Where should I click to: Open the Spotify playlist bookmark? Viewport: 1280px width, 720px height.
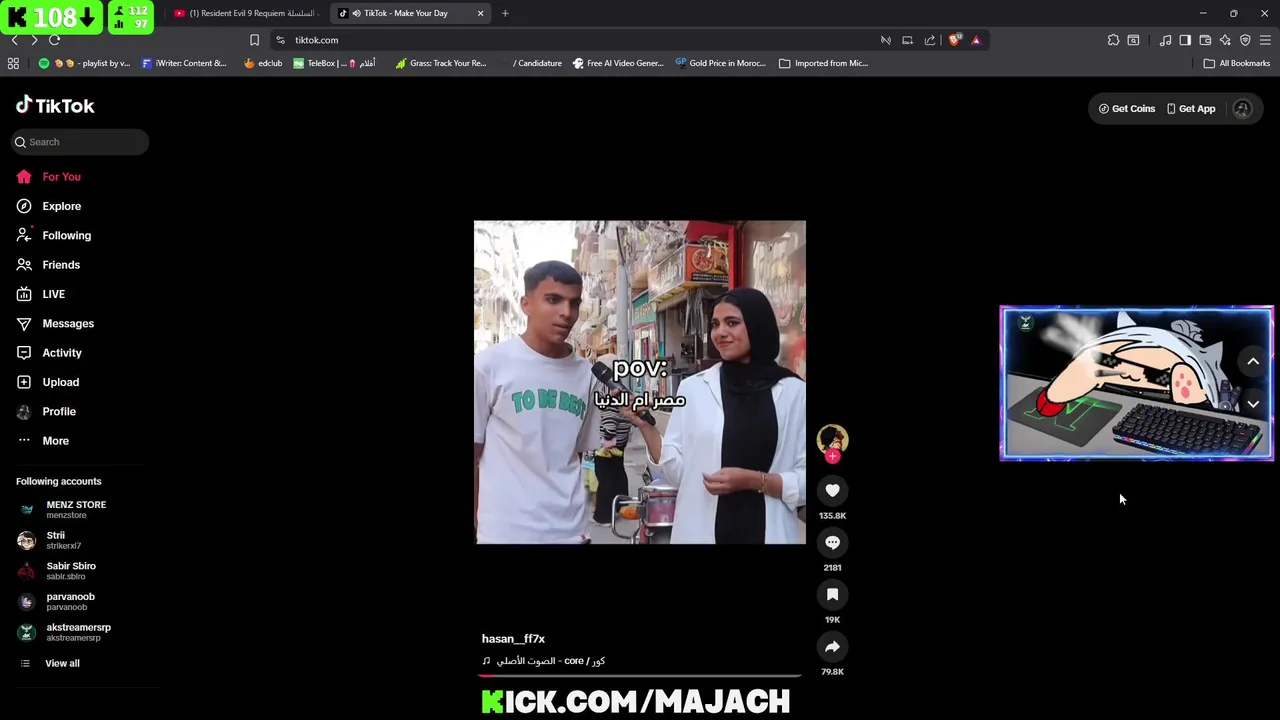pos(84,63)
